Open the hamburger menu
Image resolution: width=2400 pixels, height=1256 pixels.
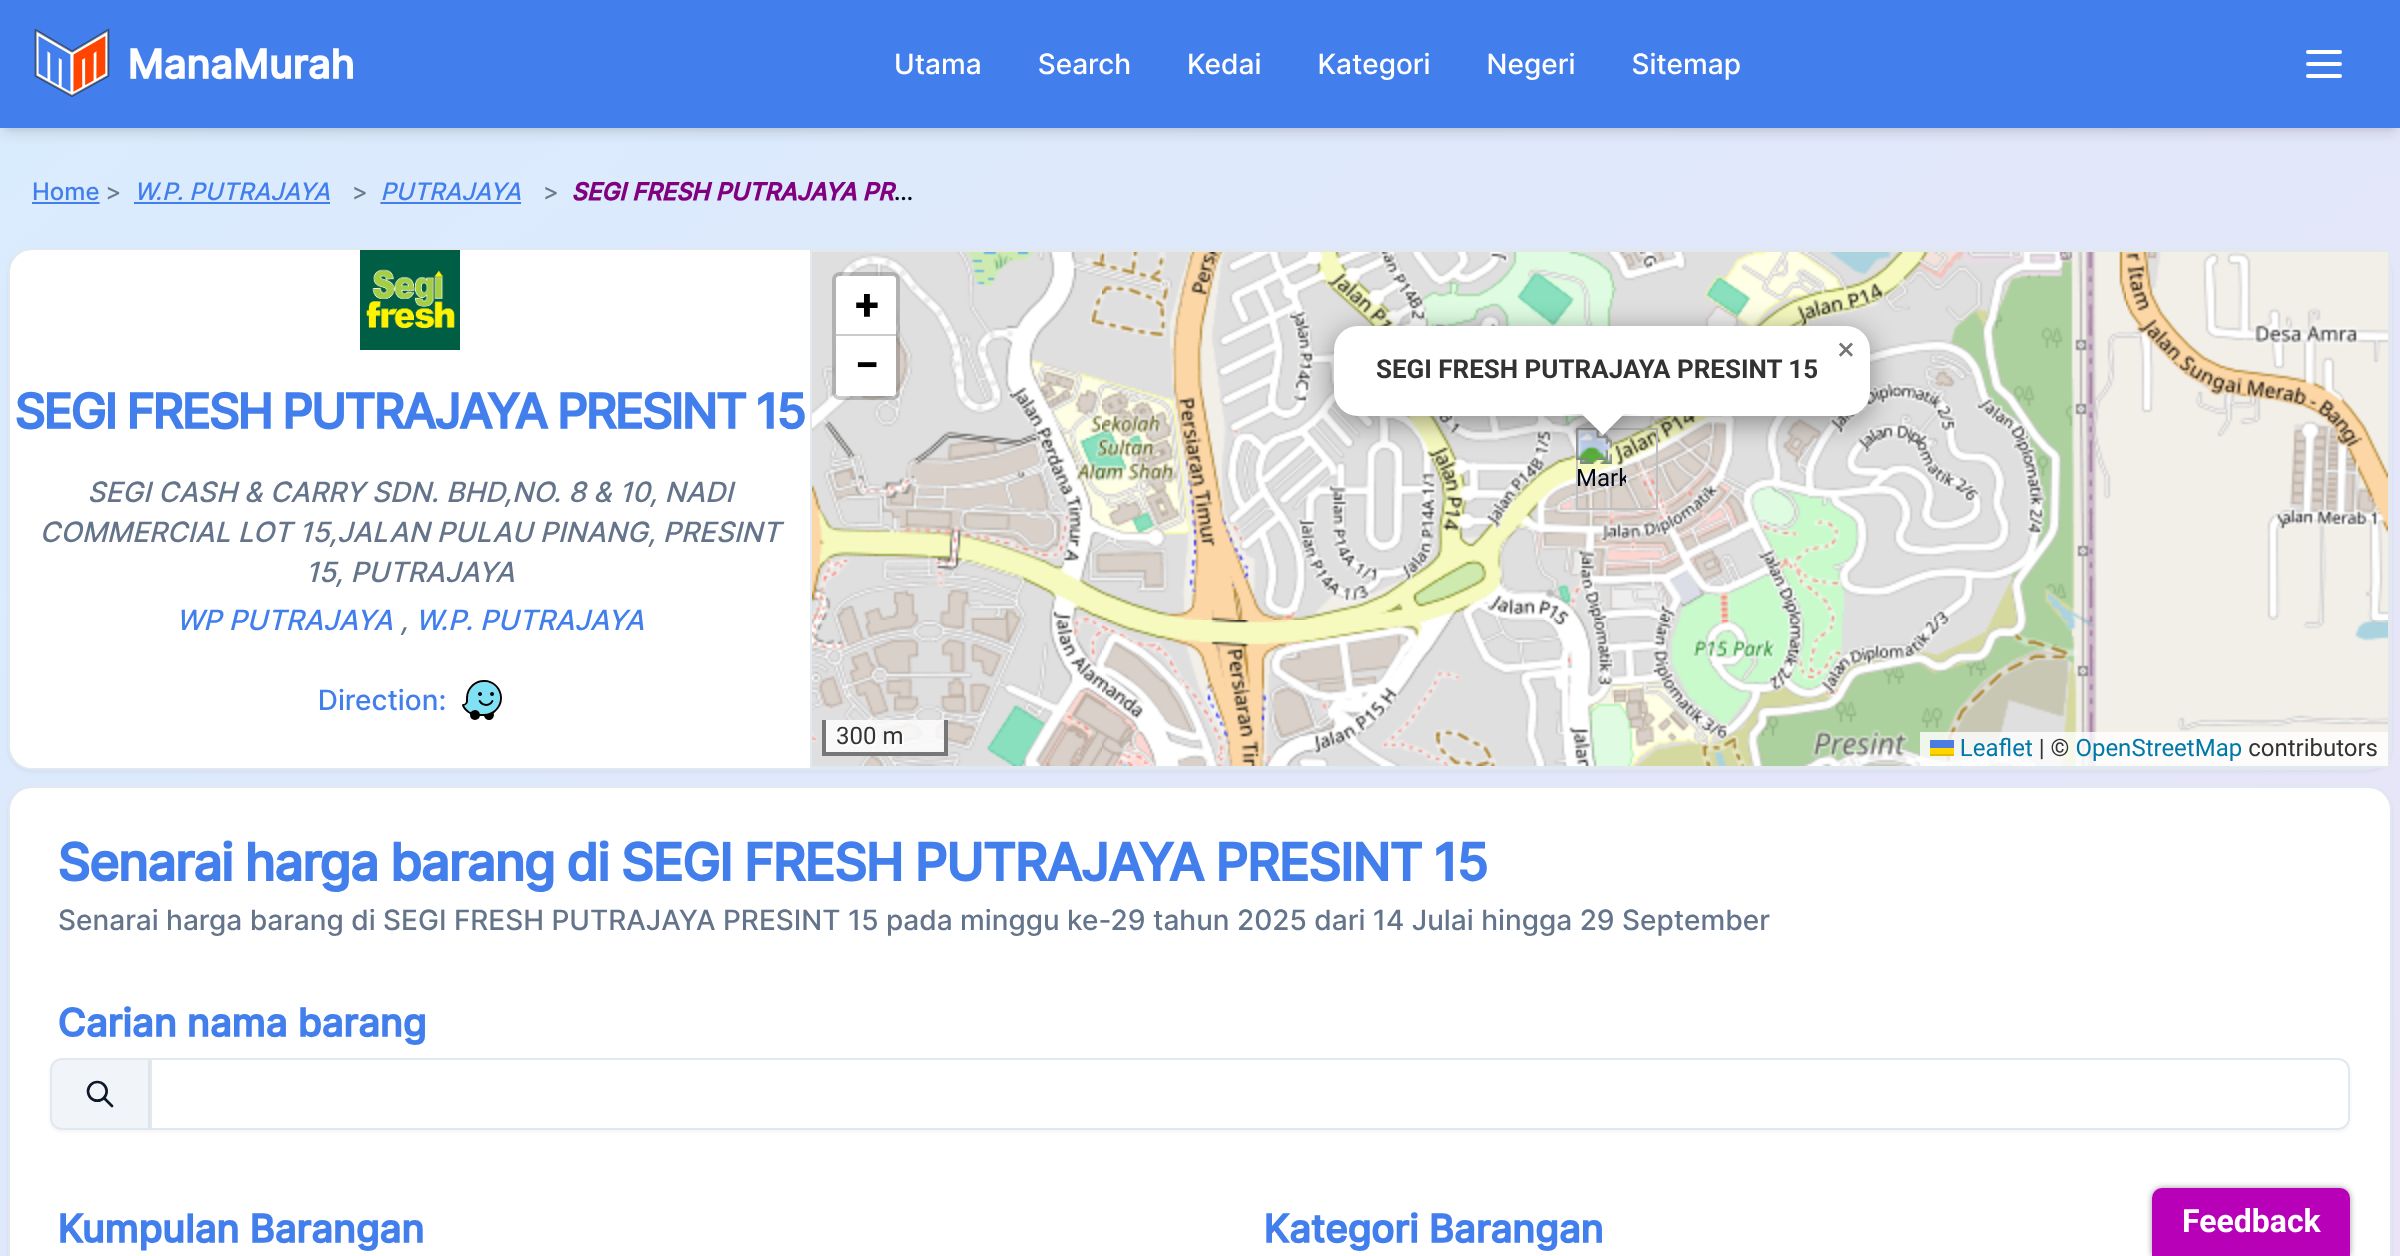[2323, 64]
